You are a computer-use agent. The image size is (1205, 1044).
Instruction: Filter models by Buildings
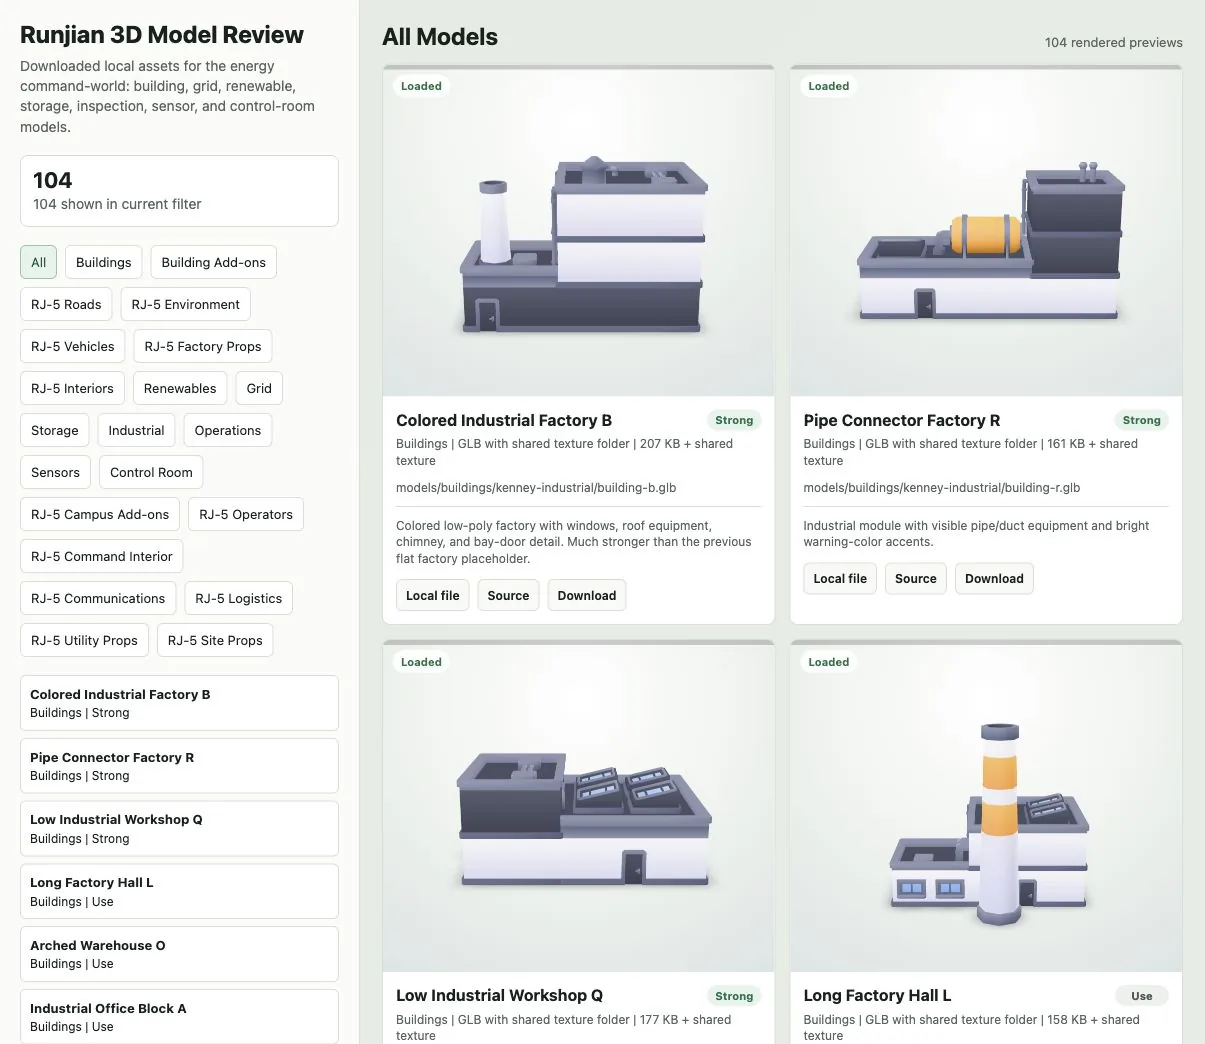(104, 262)
